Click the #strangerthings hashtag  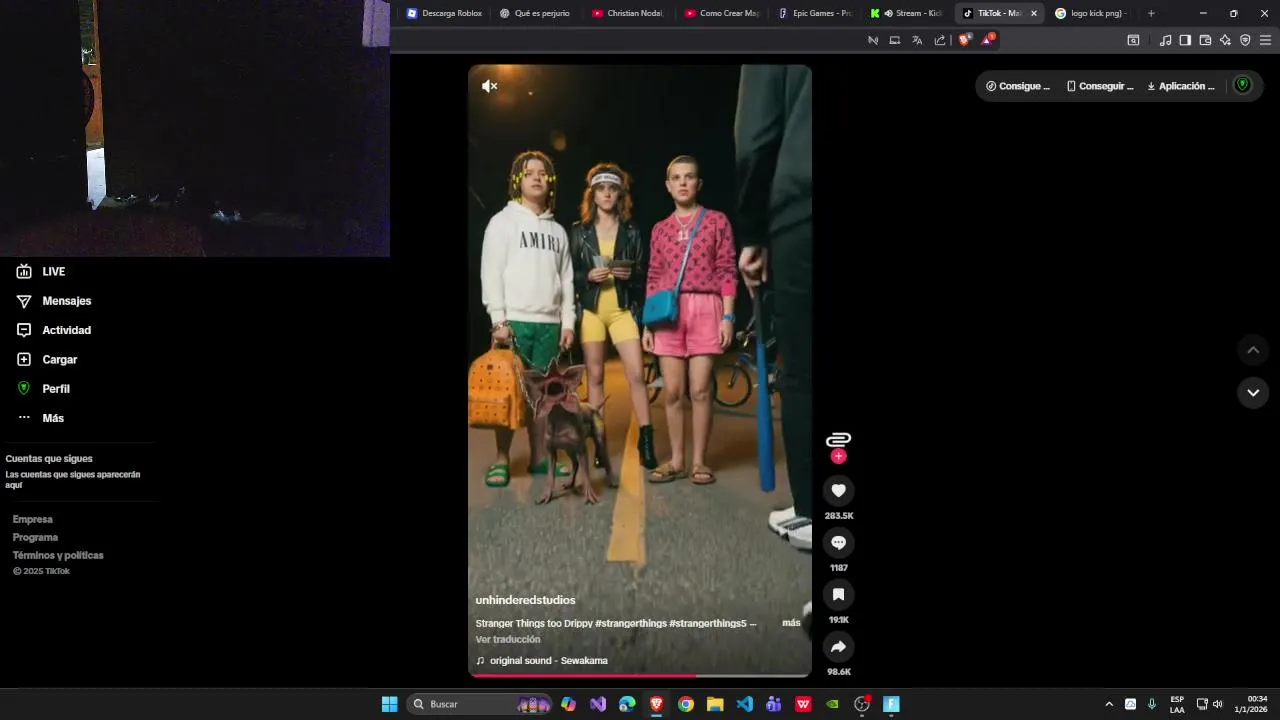pyautogui.click(x=630, y=623)
